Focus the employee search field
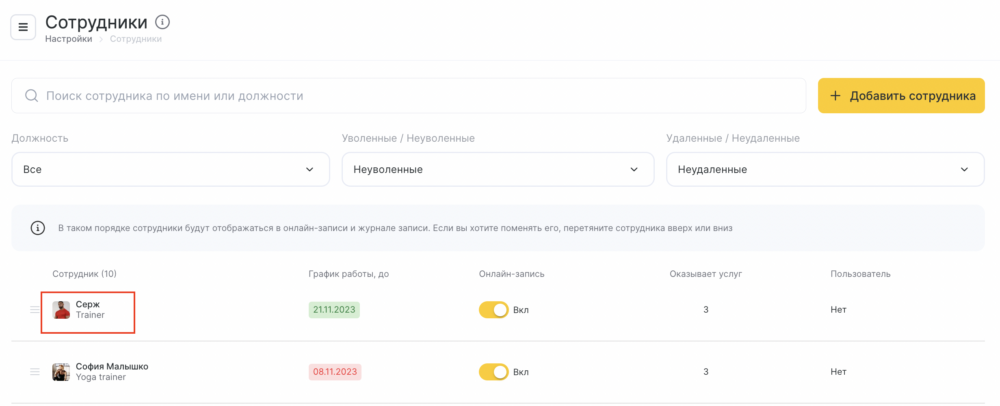The image size is (1000, 406). 409,96
